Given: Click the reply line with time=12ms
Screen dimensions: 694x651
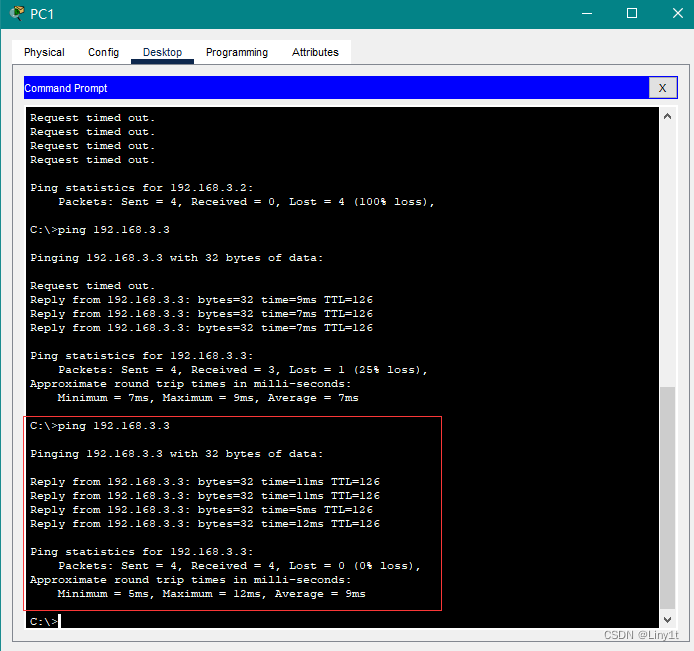Looking at the screenshot, I should coord(205,524).
